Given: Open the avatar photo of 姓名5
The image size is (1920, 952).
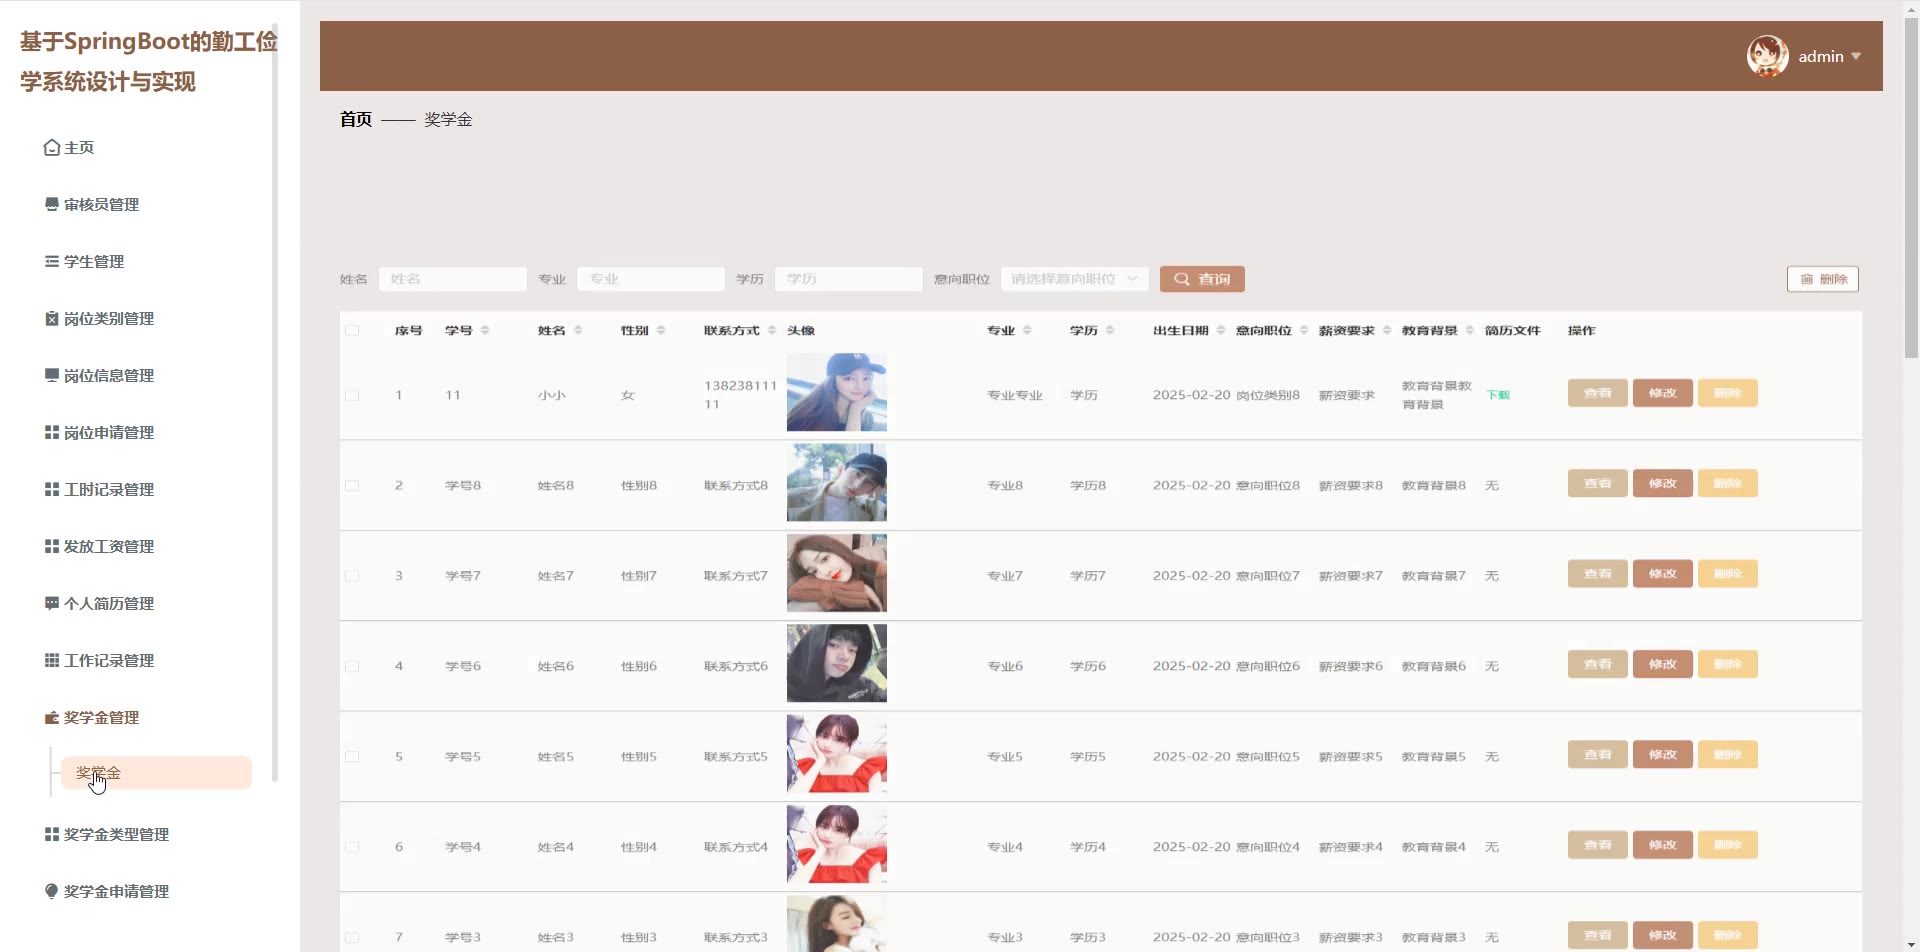Looking at the screenshot, I should click(x=837, y=753).
